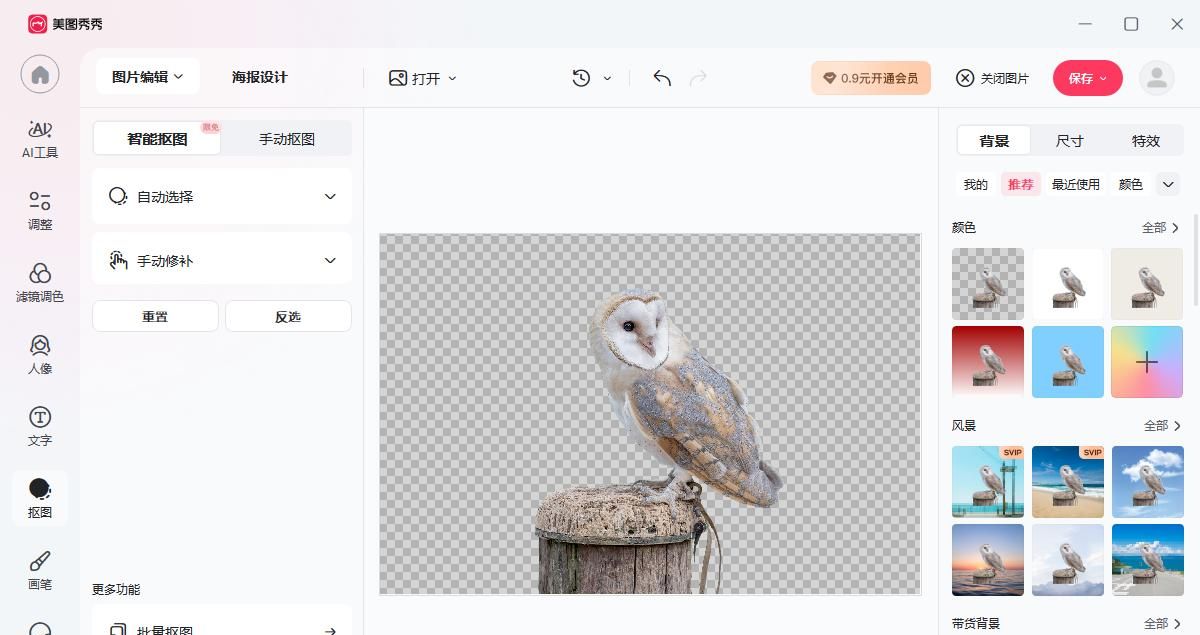Open the 人像 portrait tool

click(40, 355)
